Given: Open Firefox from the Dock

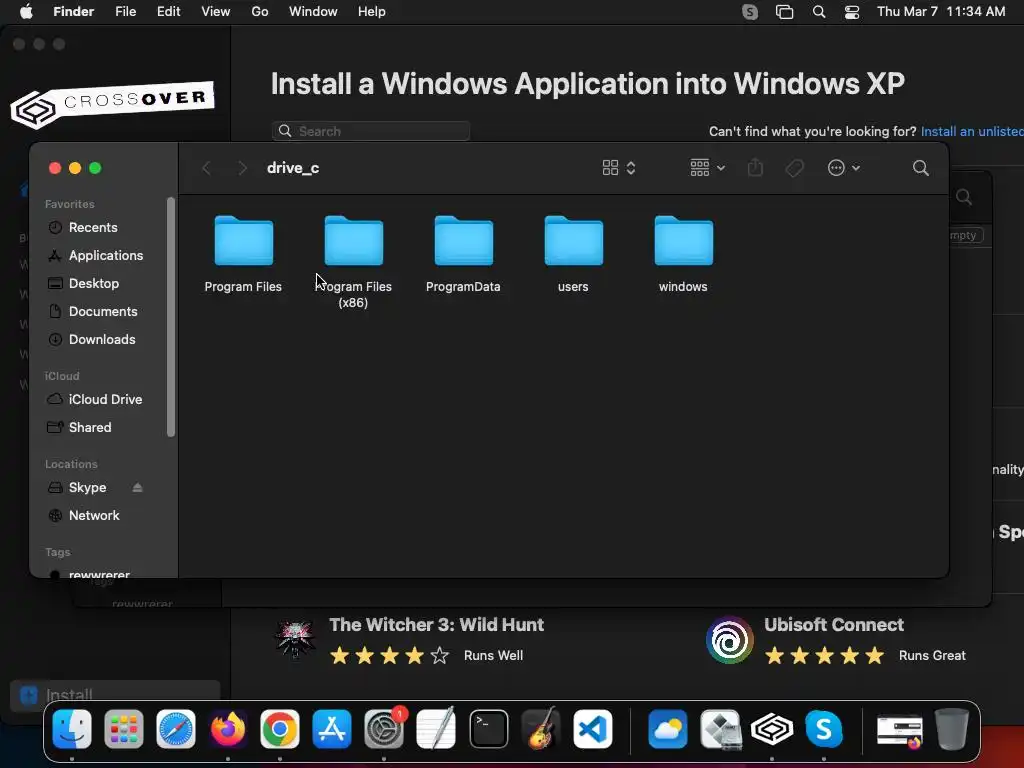Looking at the screenshot, I should pos(228,729).
